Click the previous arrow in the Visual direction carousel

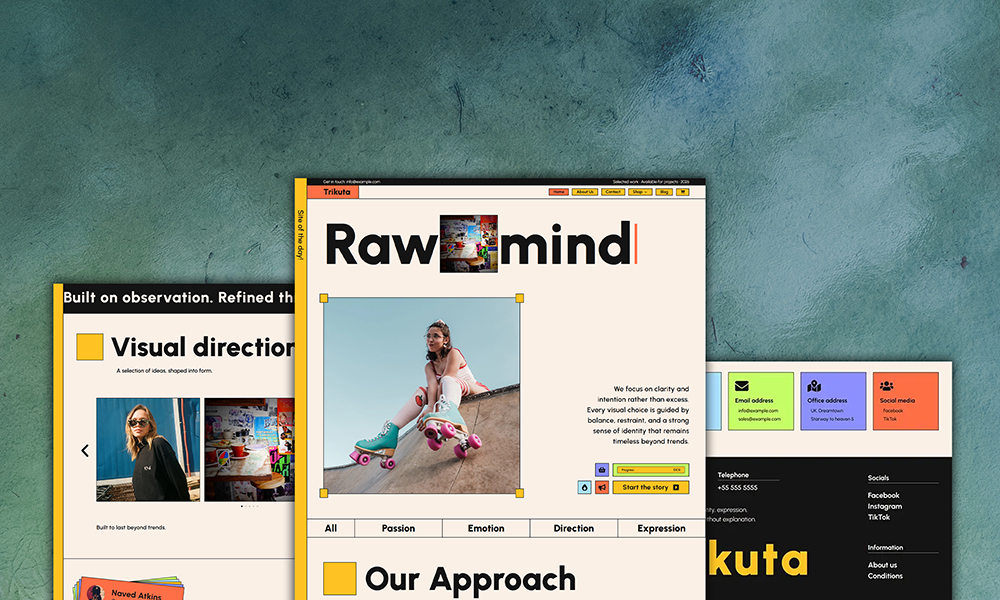(85, 451)
